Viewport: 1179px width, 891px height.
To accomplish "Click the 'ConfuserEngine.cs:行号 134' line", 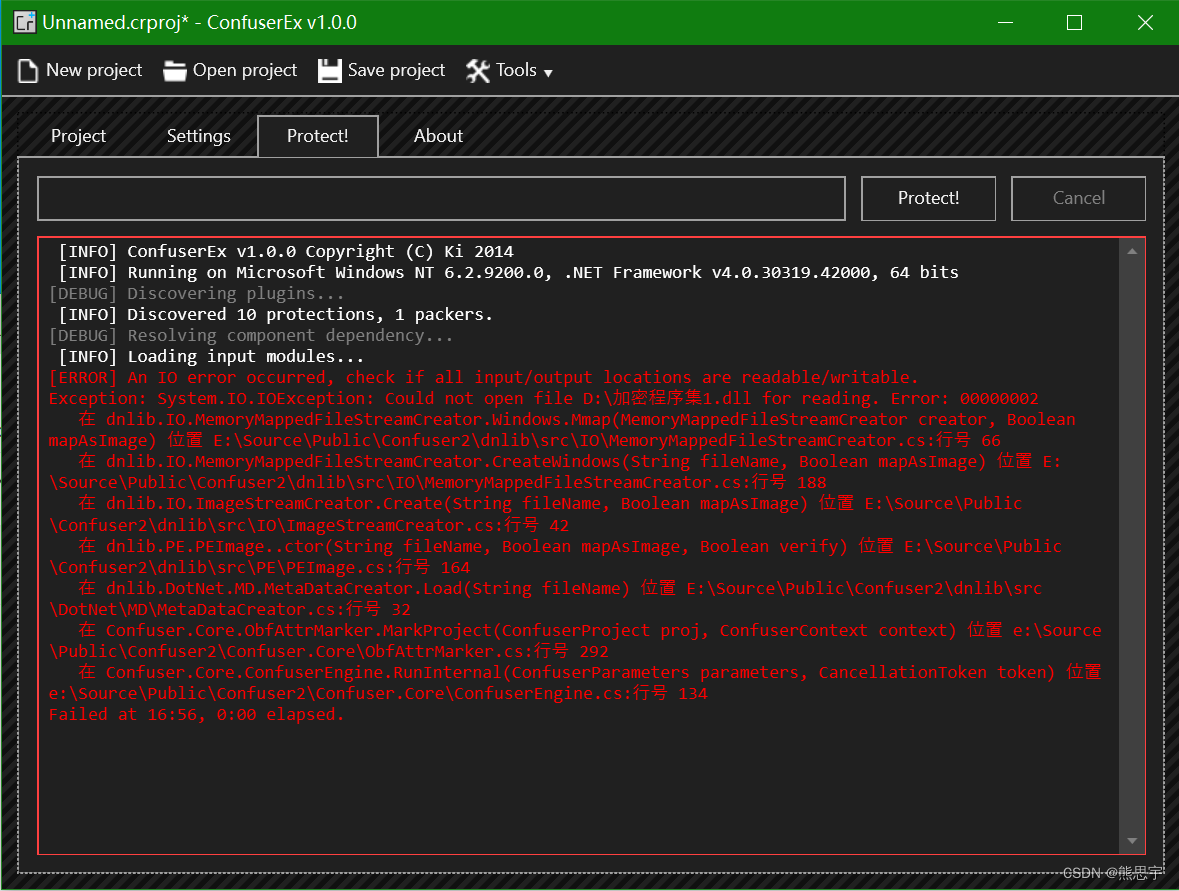I will tap(378, 693).
